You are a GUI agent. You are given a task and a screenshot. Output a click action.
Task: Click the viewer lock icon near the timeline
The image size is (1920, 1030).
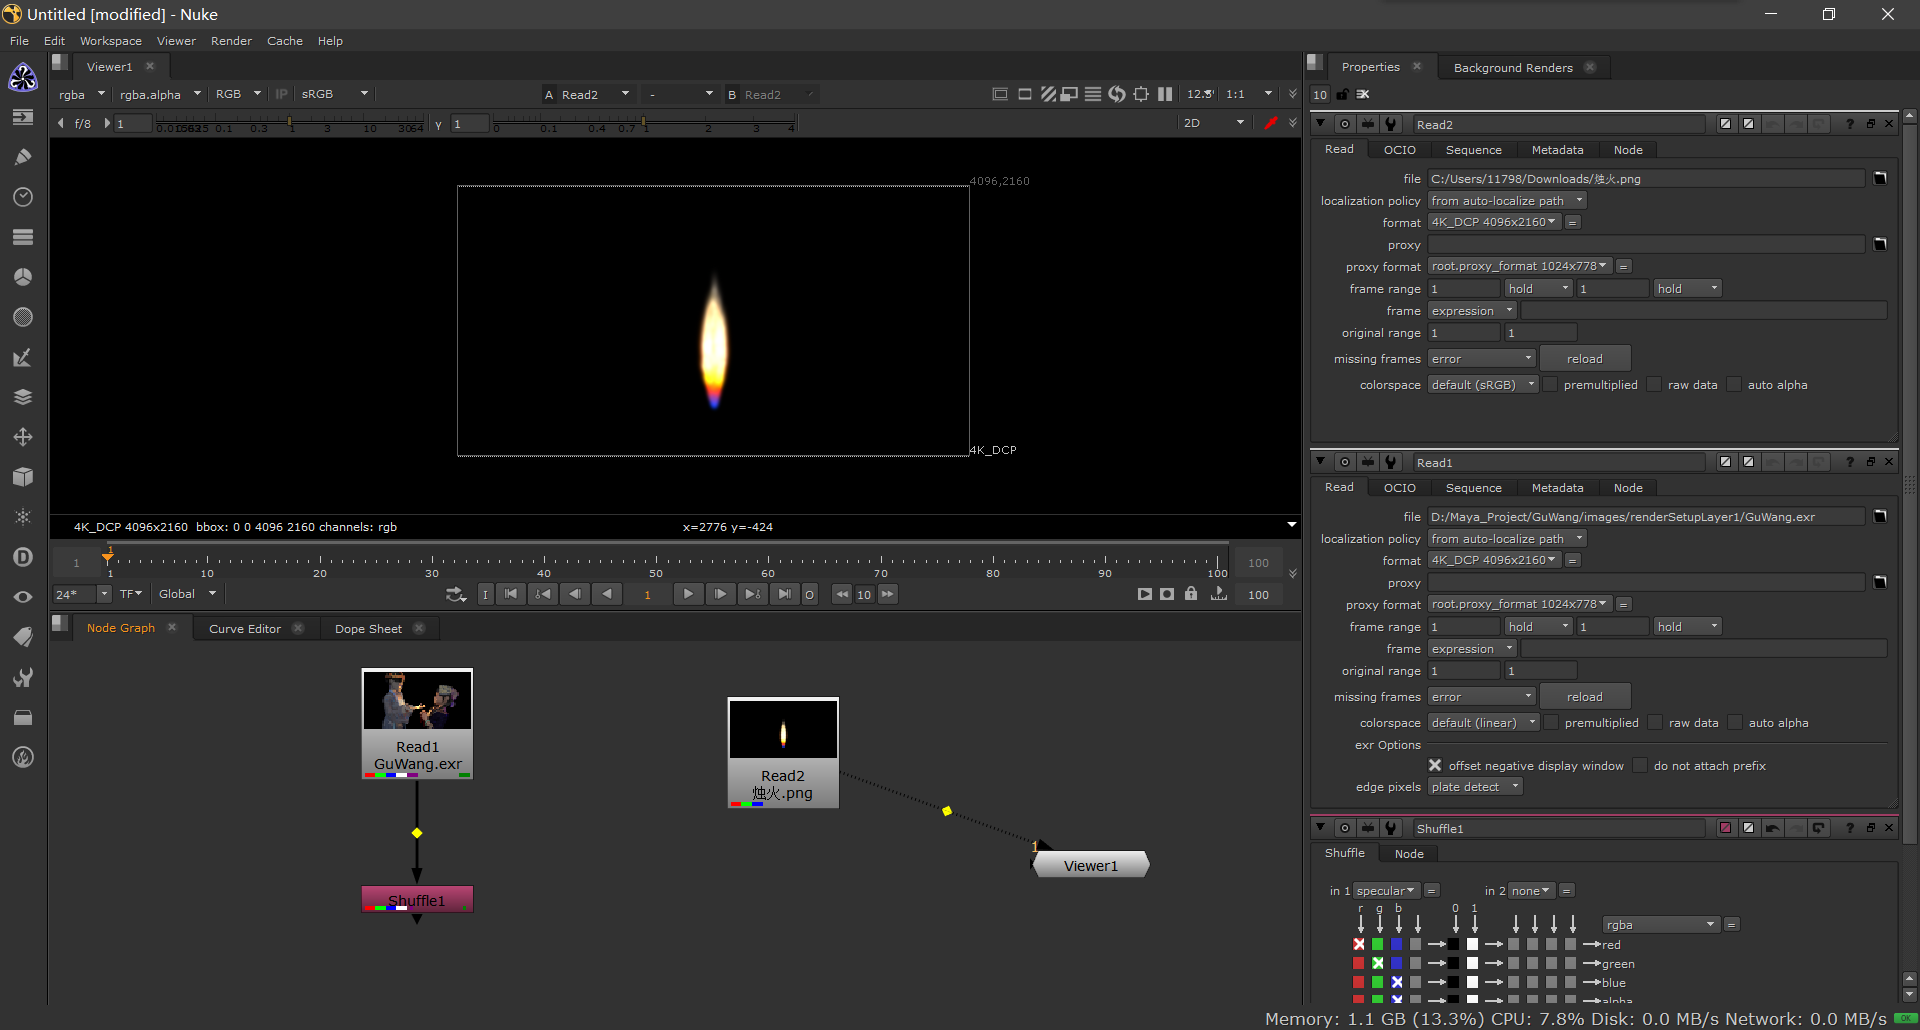click(x=1191, y=594)
